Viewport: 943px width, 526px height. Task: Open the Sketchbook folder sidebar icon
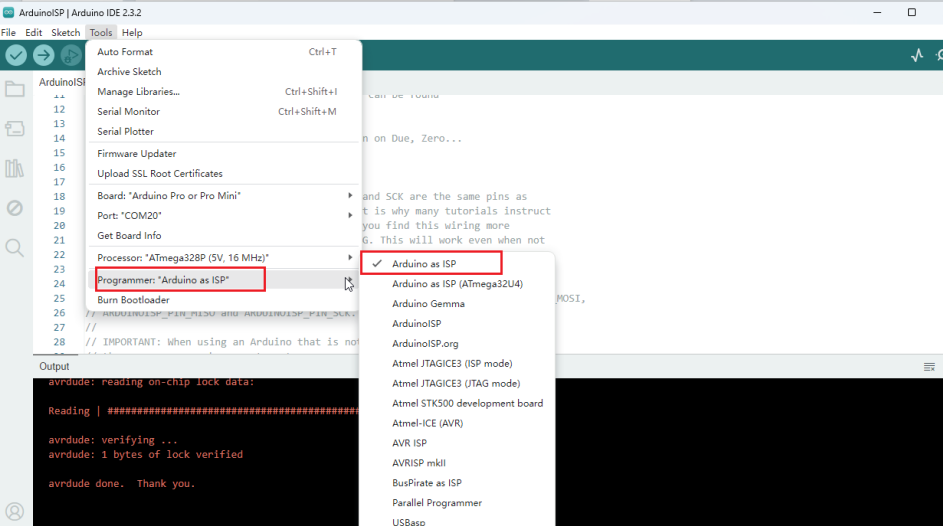coord(15,90)
